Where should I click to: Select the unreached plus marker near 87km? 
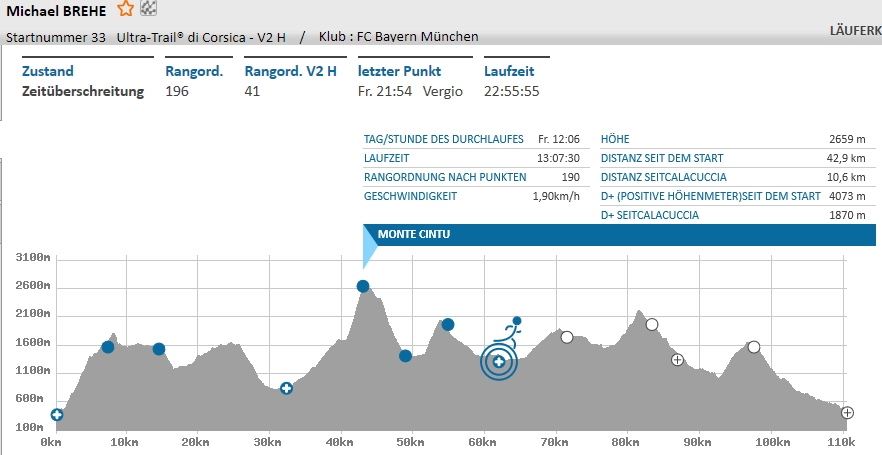pos(677,359)
